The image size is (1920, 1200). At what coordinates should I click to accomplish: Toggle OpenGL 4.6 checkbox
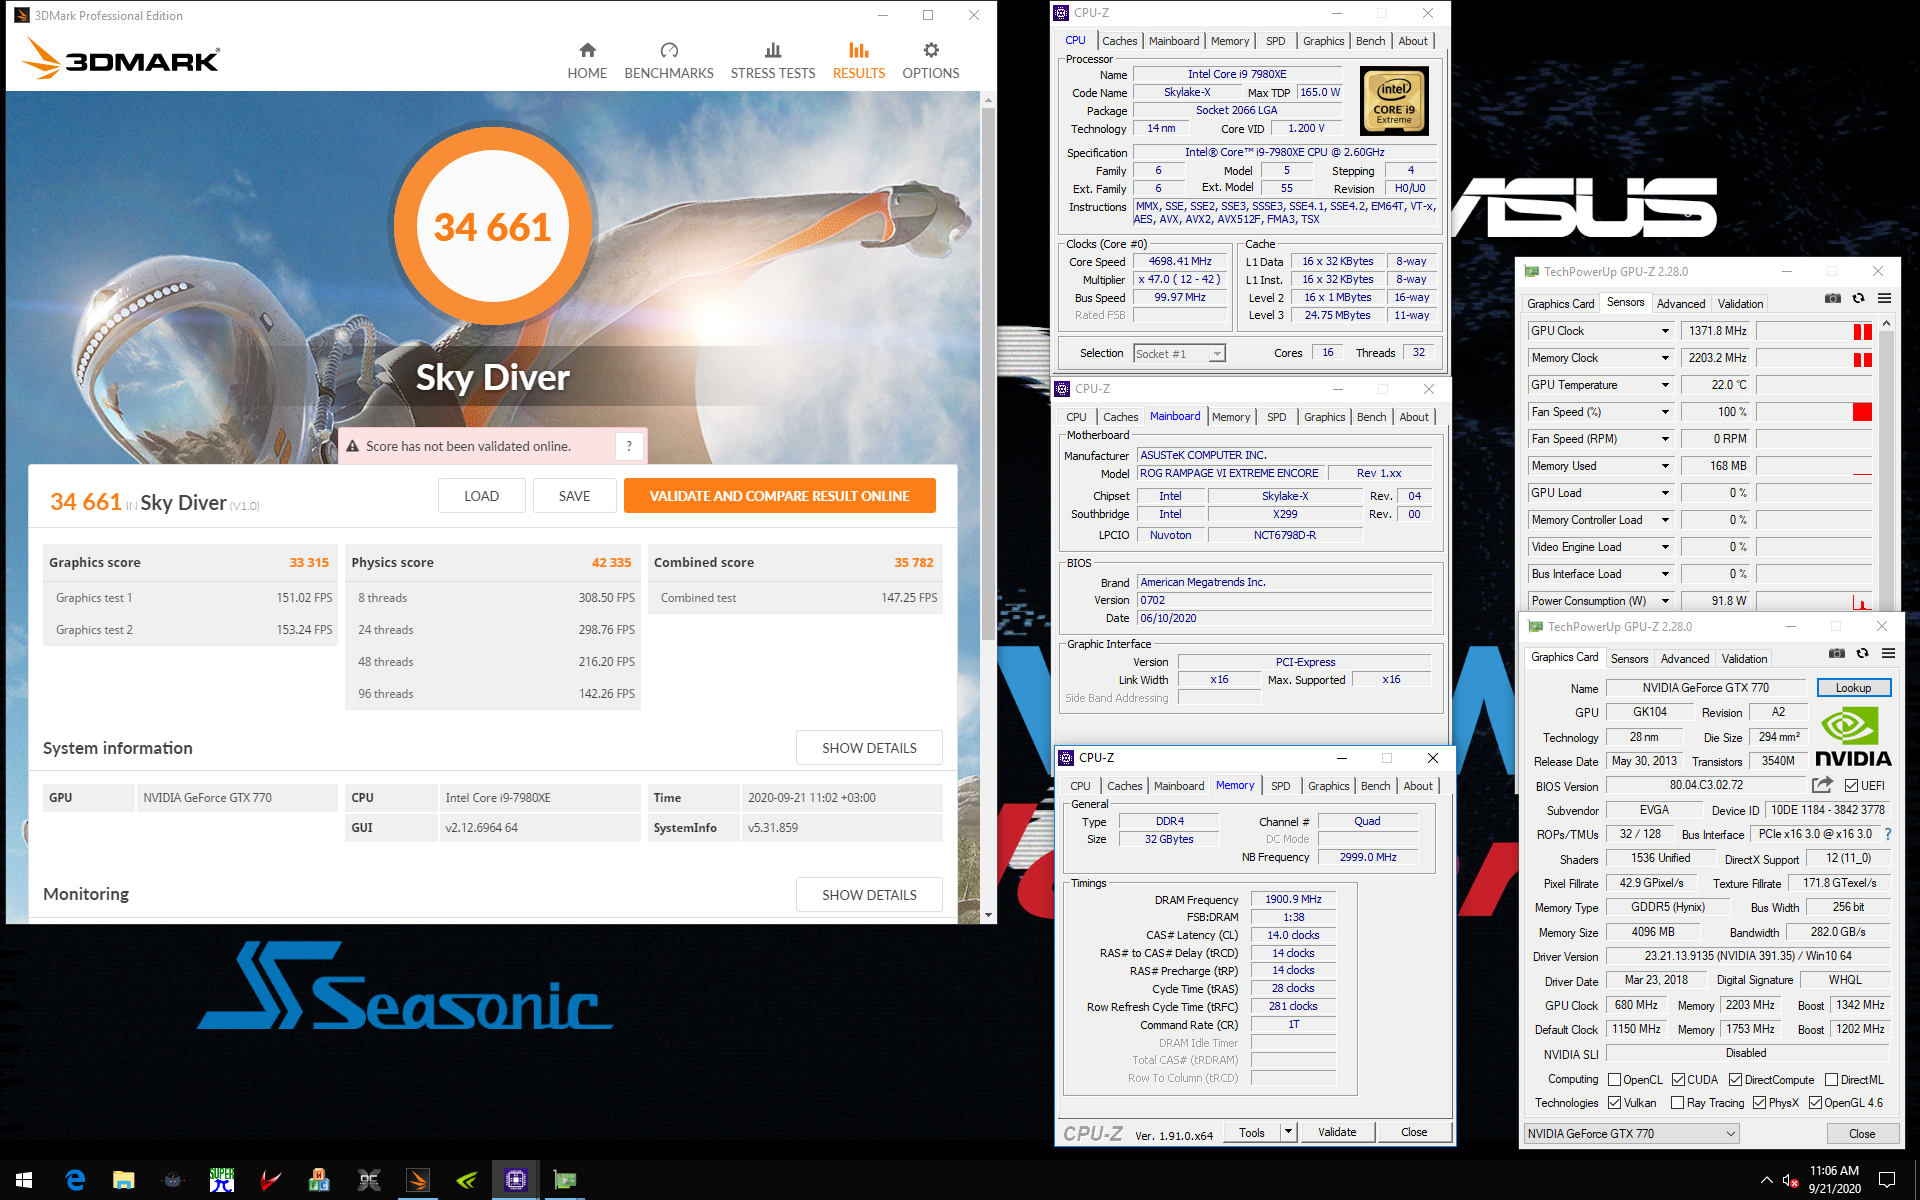coord(1815,1103)
